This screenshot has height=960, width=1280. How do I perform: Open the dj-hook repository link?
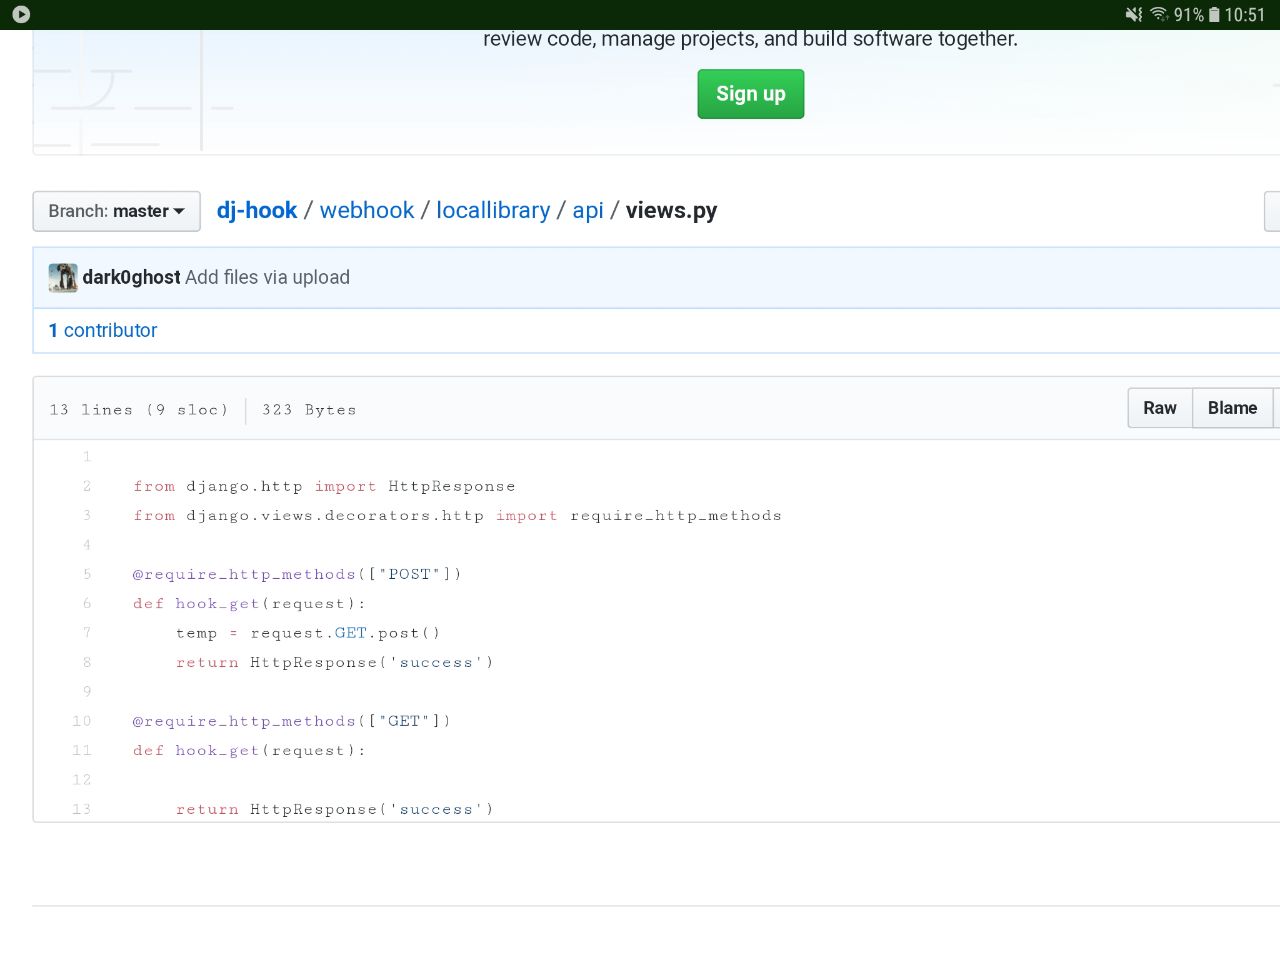[257, 210]
